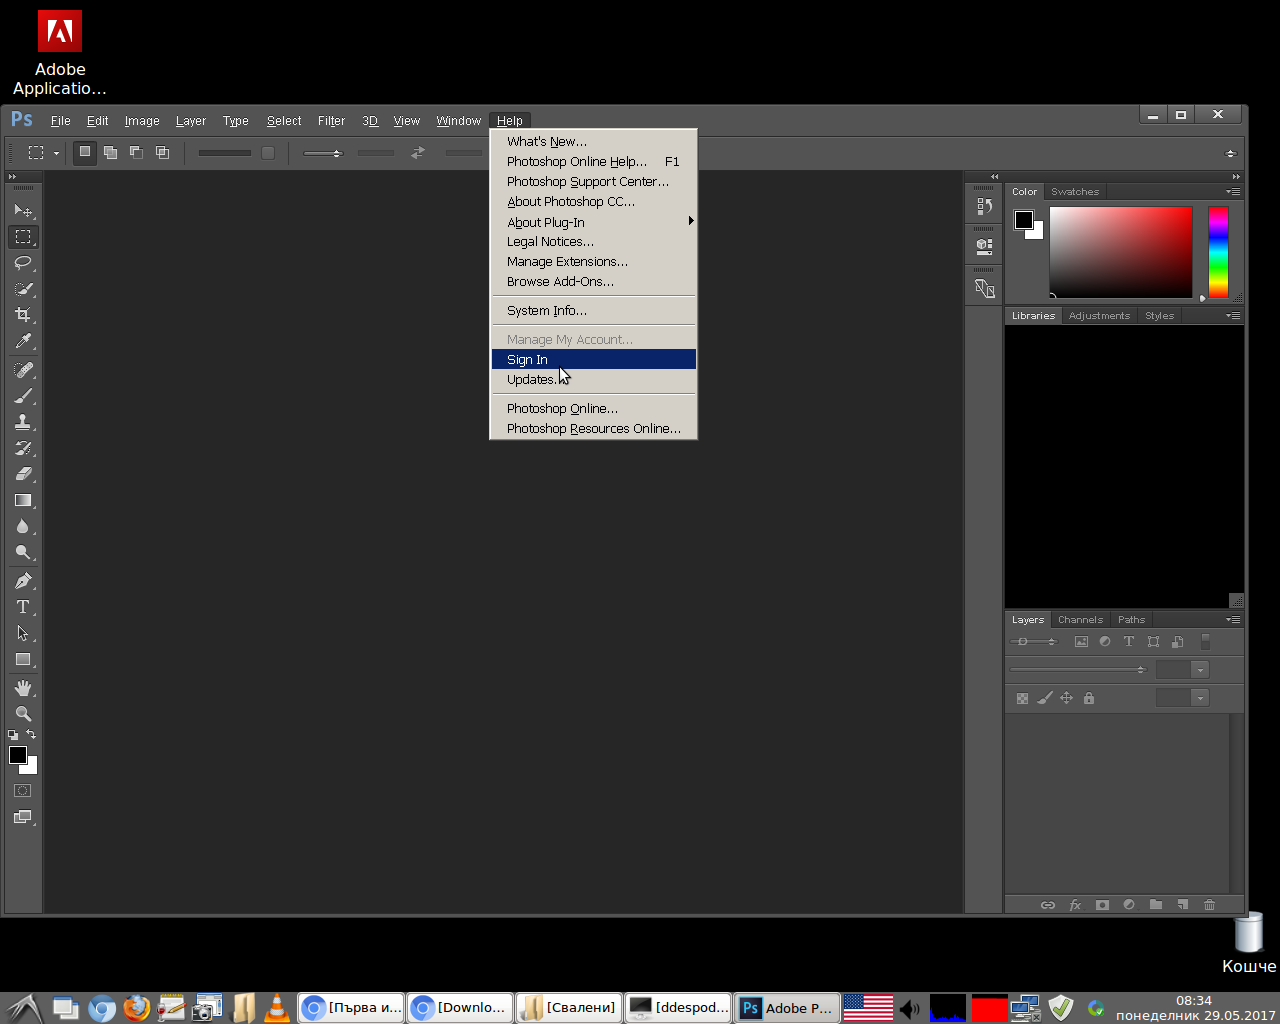Enable New selection mode in options bar
Image resolution: width=1280 pixels, height=1024 pixels.
[85, 152]
